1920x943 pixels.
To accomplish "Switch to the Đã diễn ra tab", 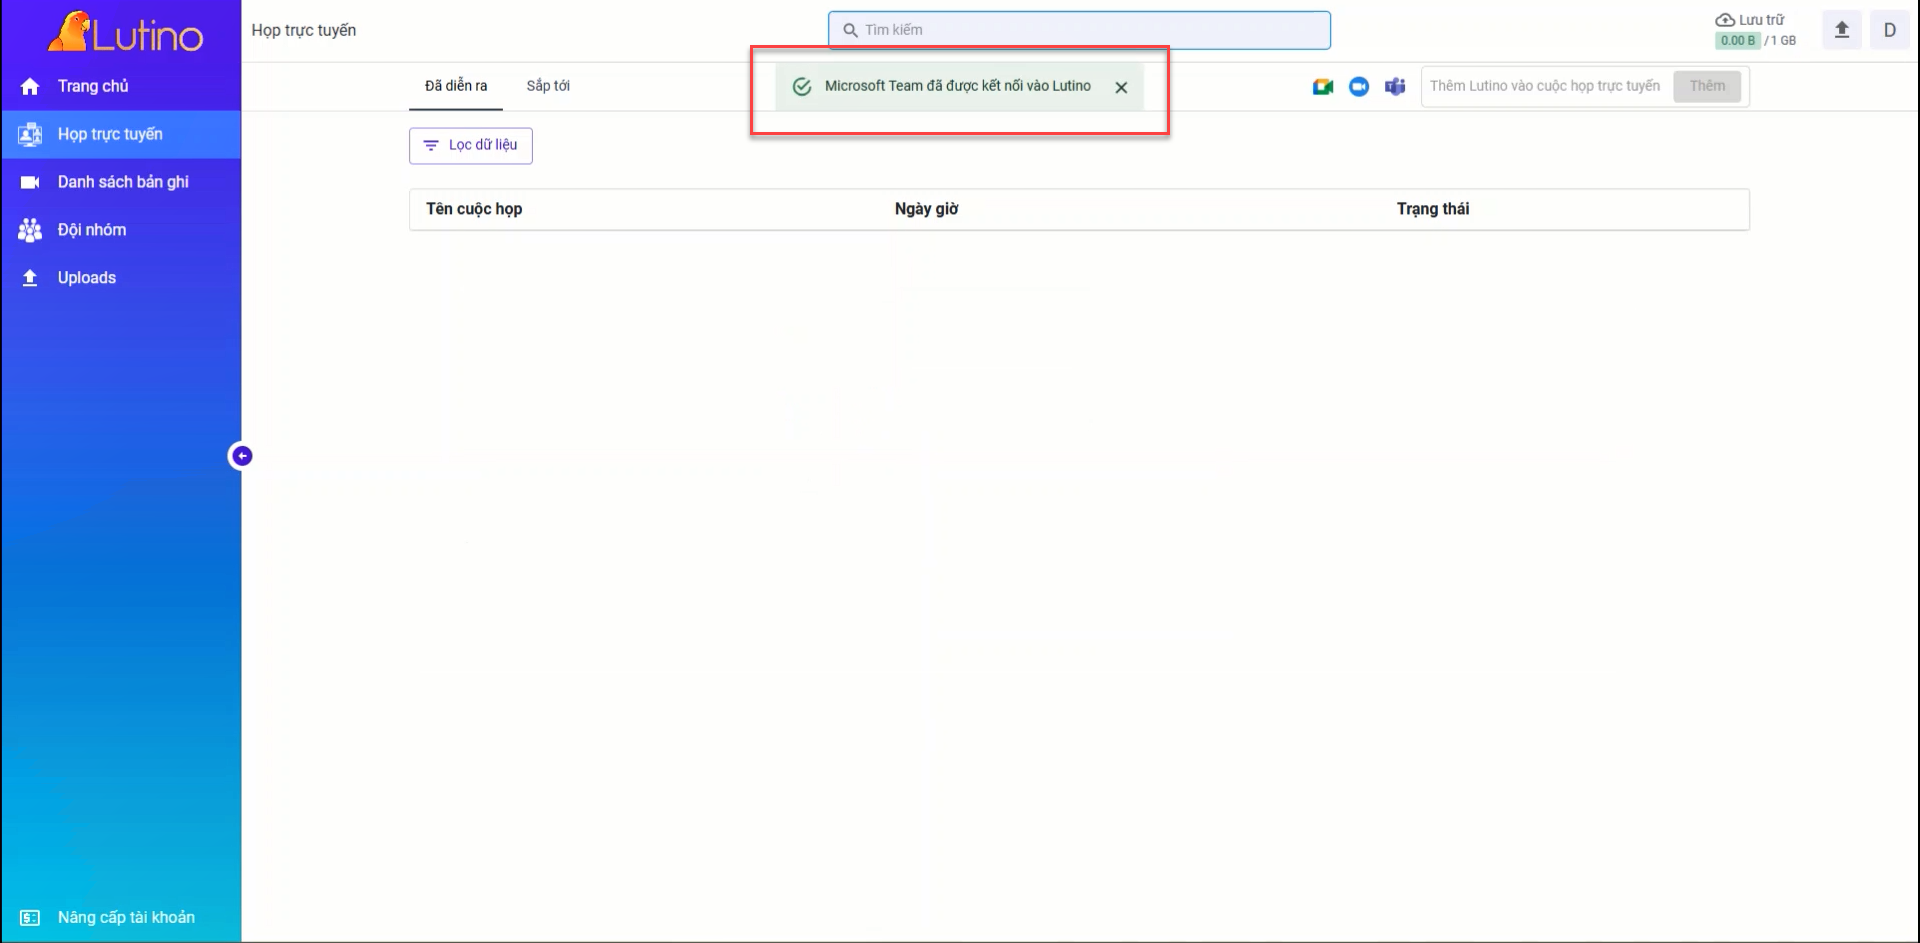I will (x=456, y=86).
